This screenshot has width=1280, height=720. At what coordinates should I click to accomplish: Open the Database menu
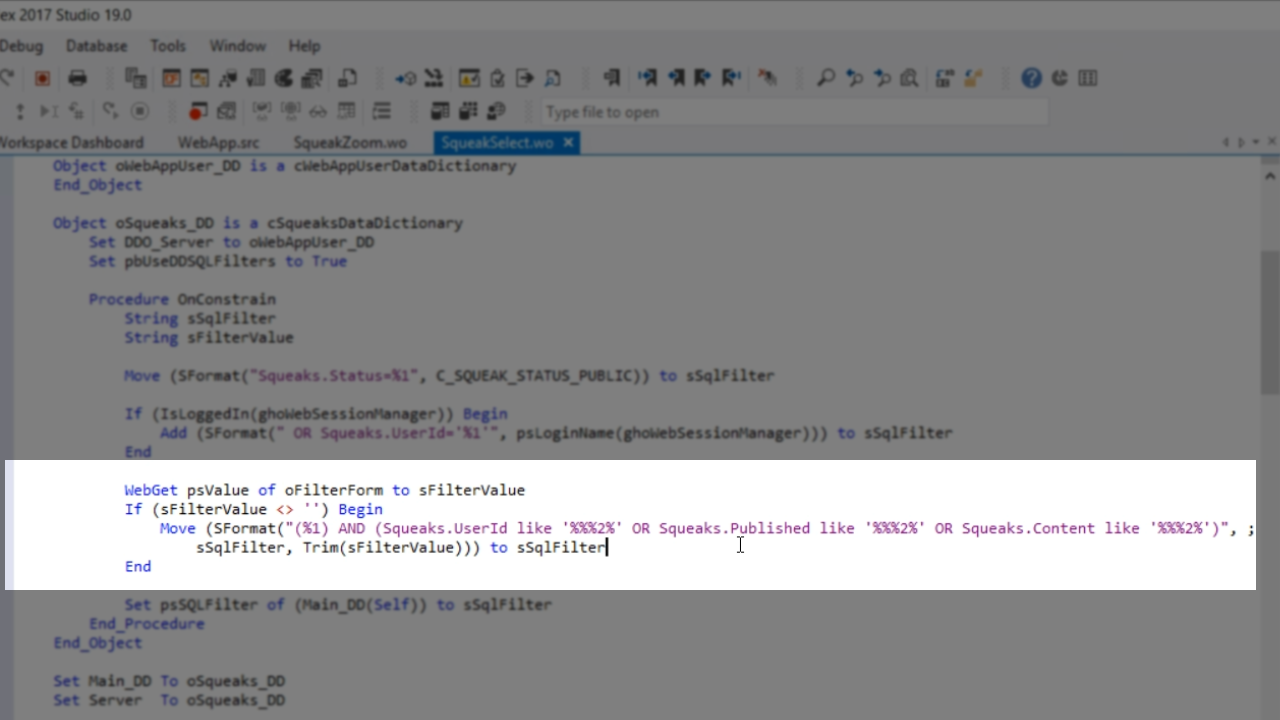pyautogui.click(x=96, y=46)
